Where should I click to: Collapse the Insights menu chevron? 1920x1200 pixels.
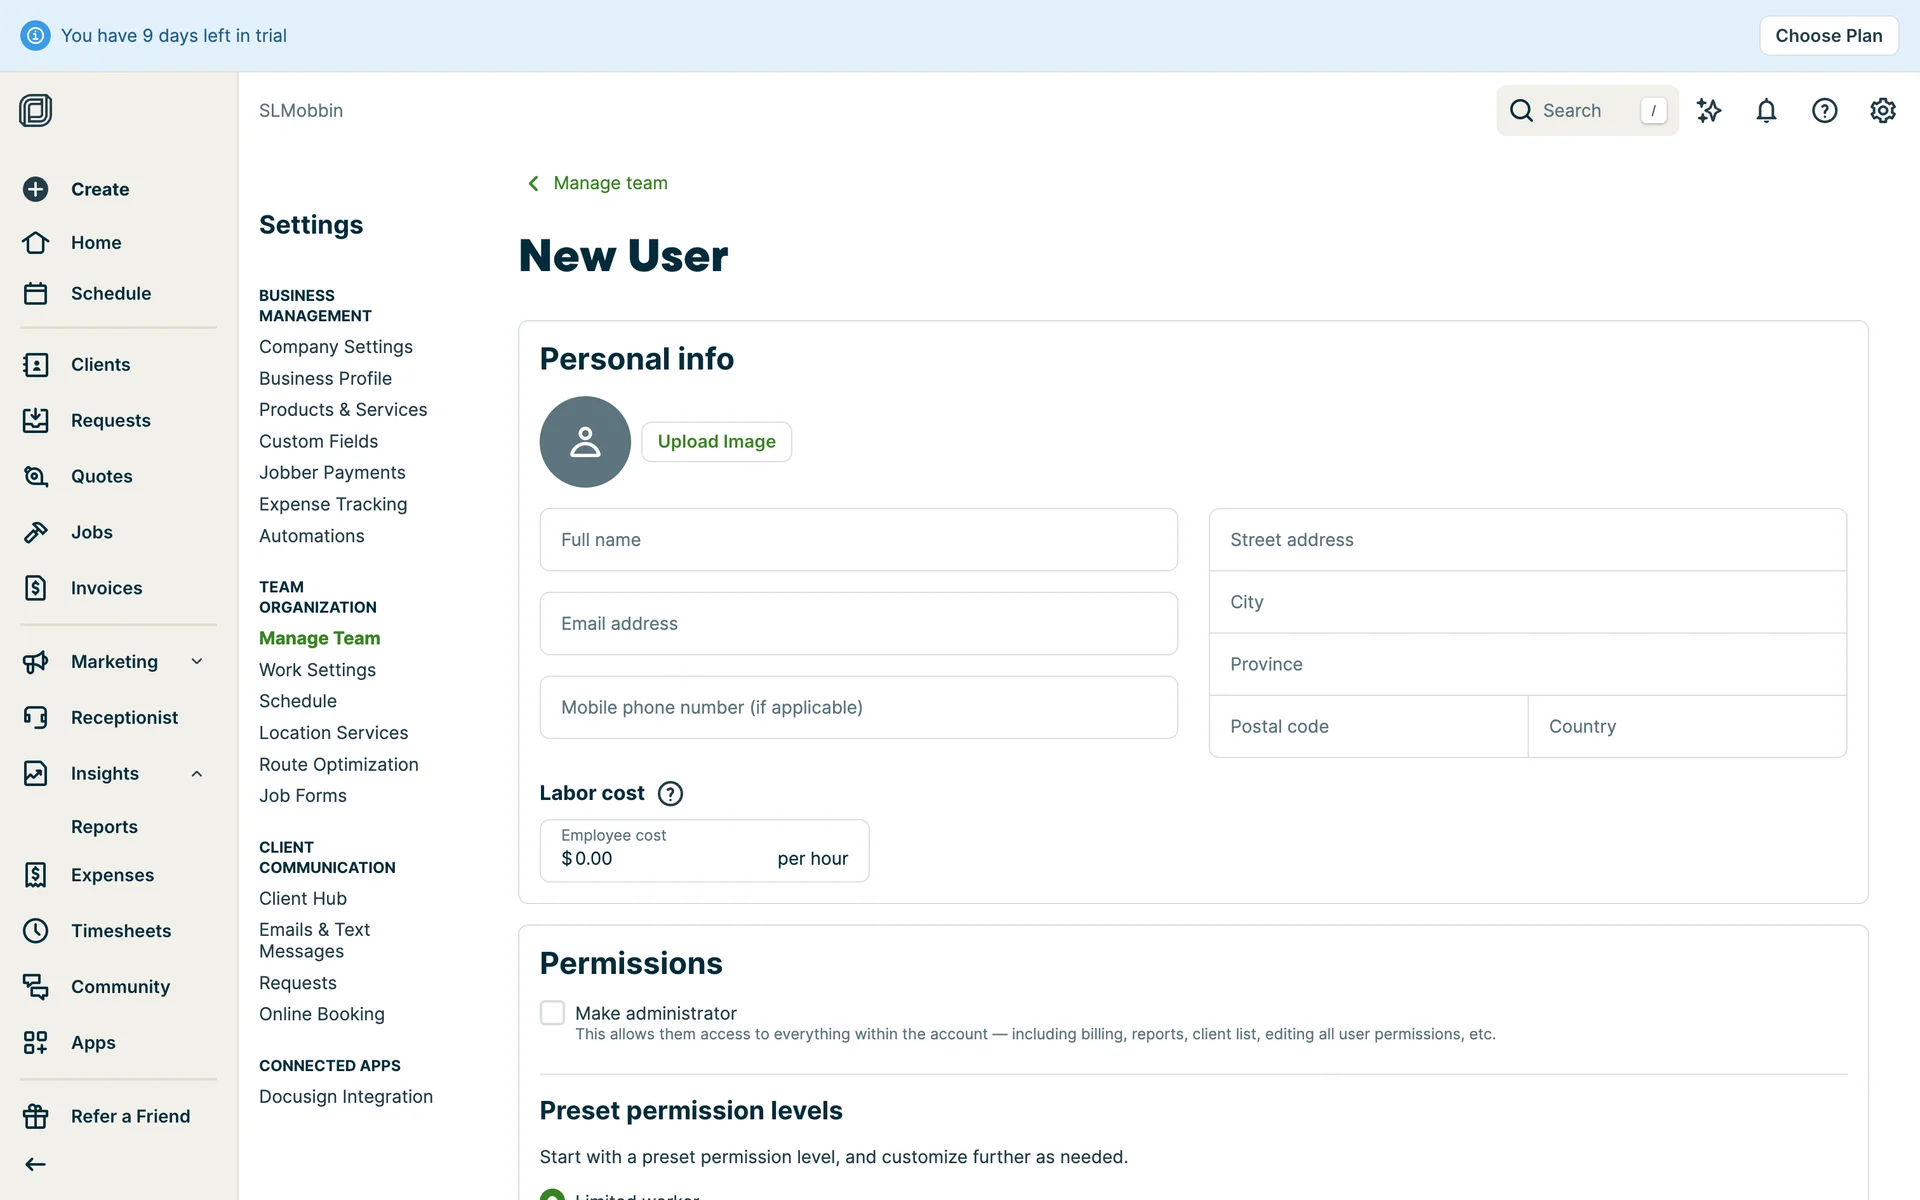197,774
